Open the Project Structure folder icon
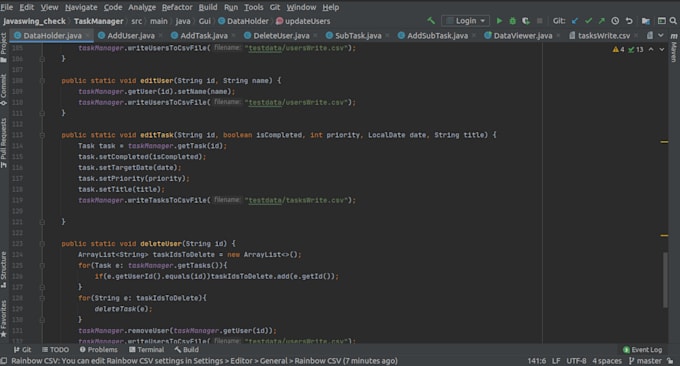The width and height of the screenshot is (680, 366). pos(646,21)
